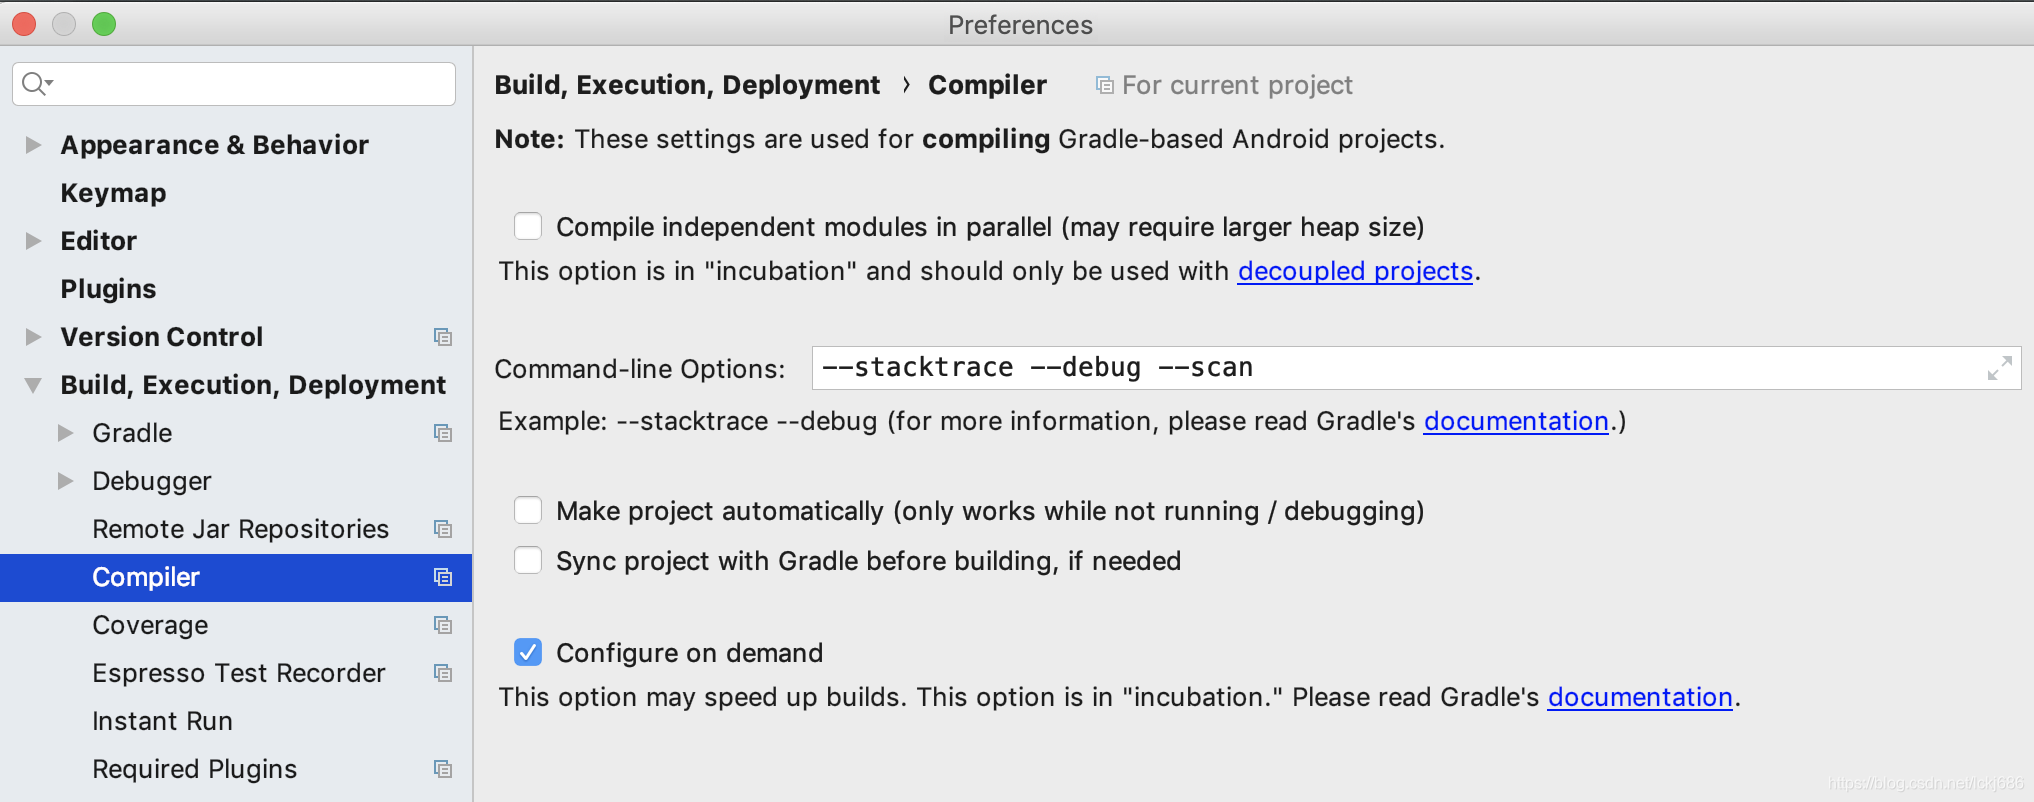Click the current-project icon next to Coverage

[443, 625]
